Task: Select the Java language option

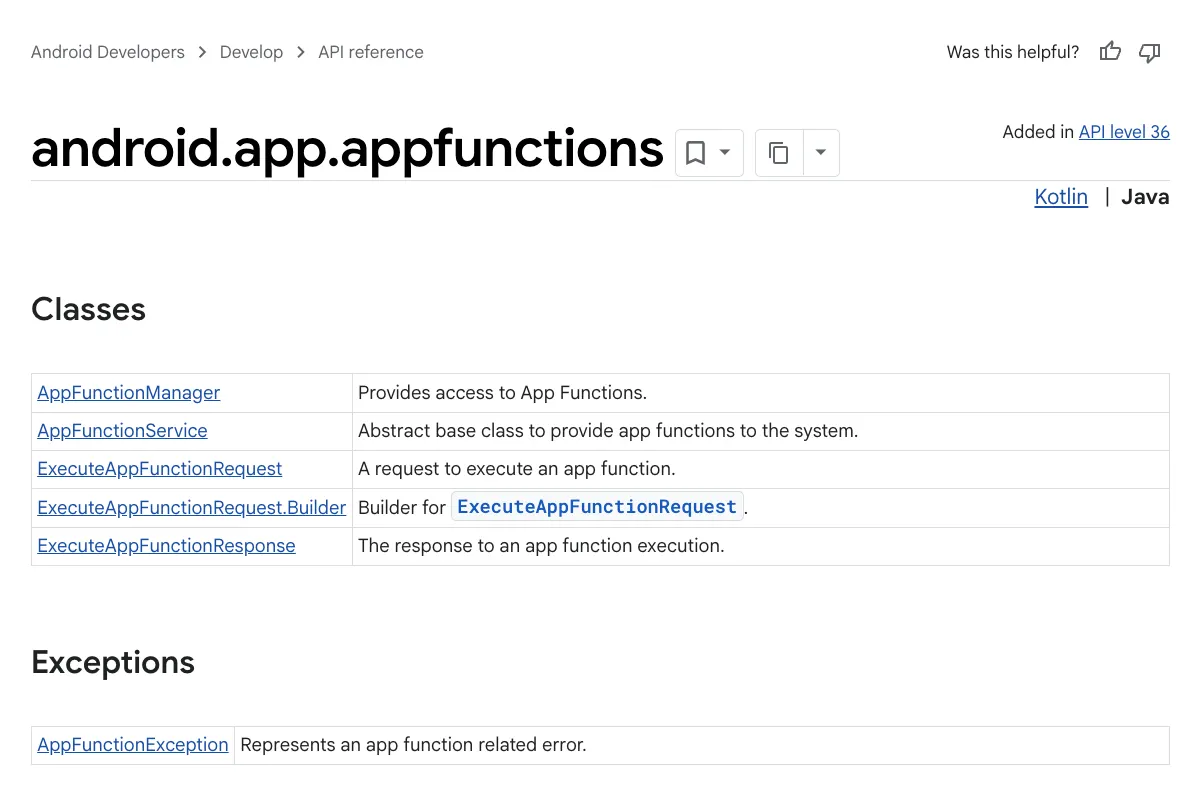Action: point(1145,197)
